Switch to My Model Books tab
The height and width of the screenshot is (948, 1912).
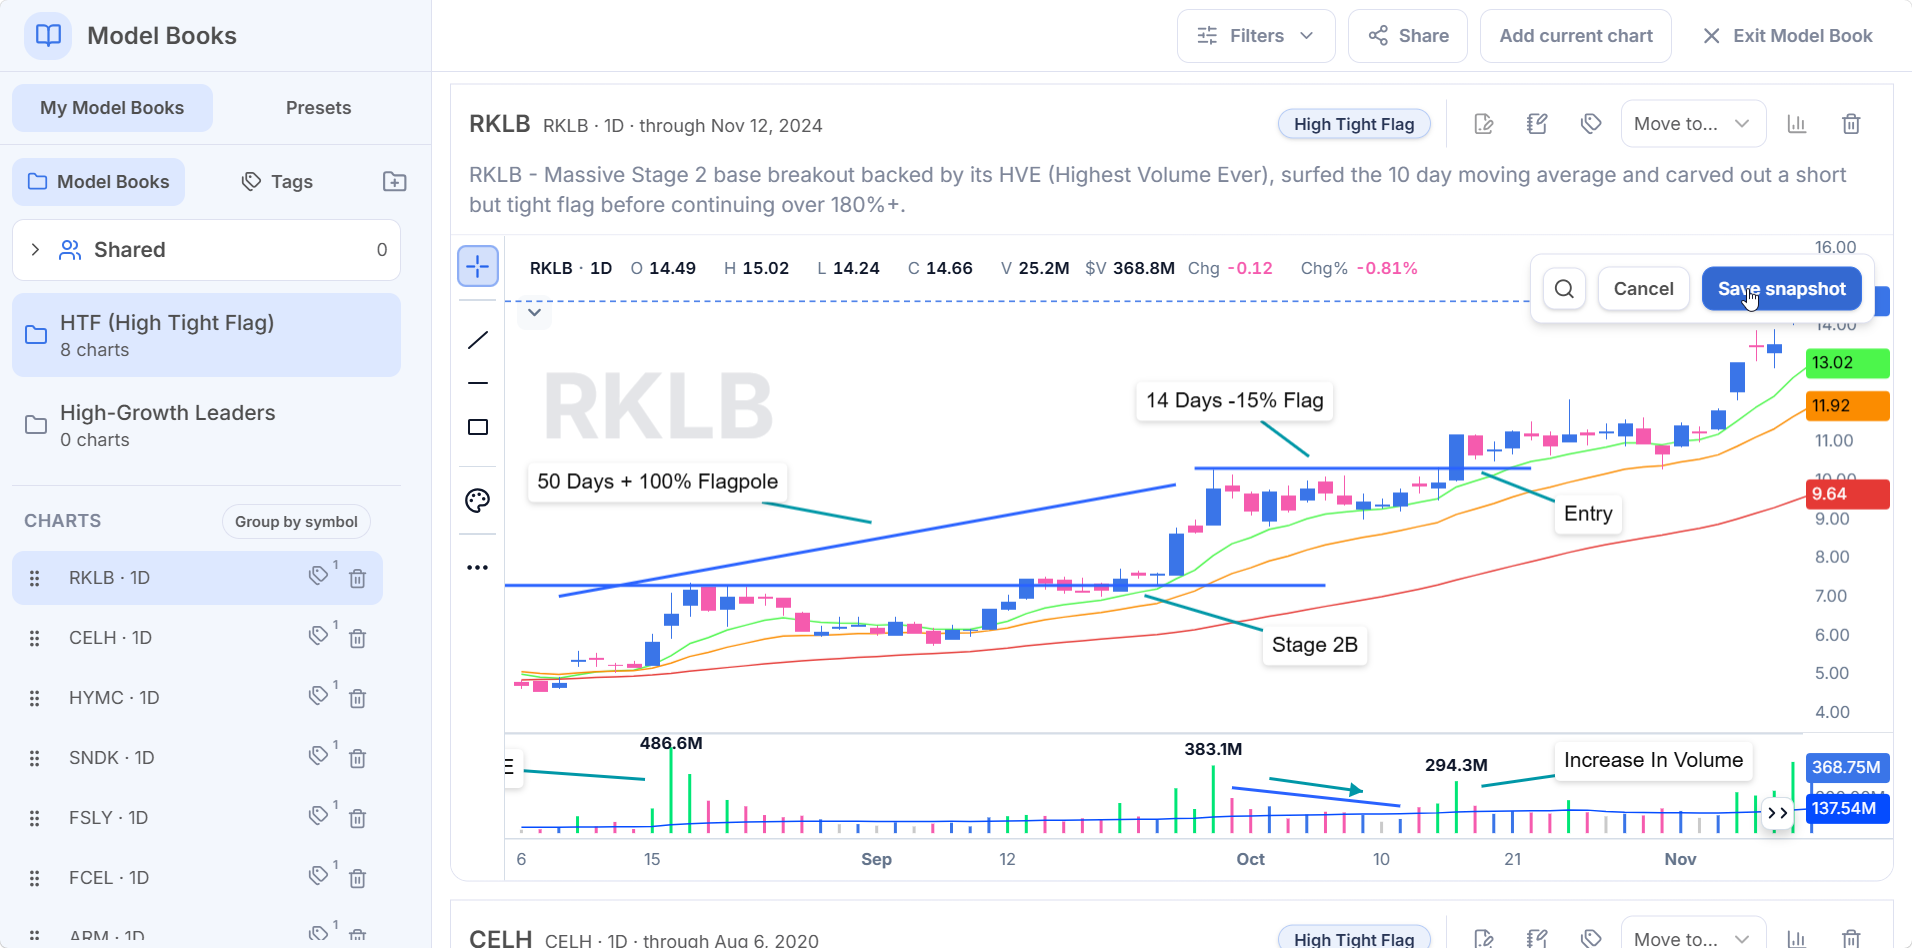coord(112,108)
